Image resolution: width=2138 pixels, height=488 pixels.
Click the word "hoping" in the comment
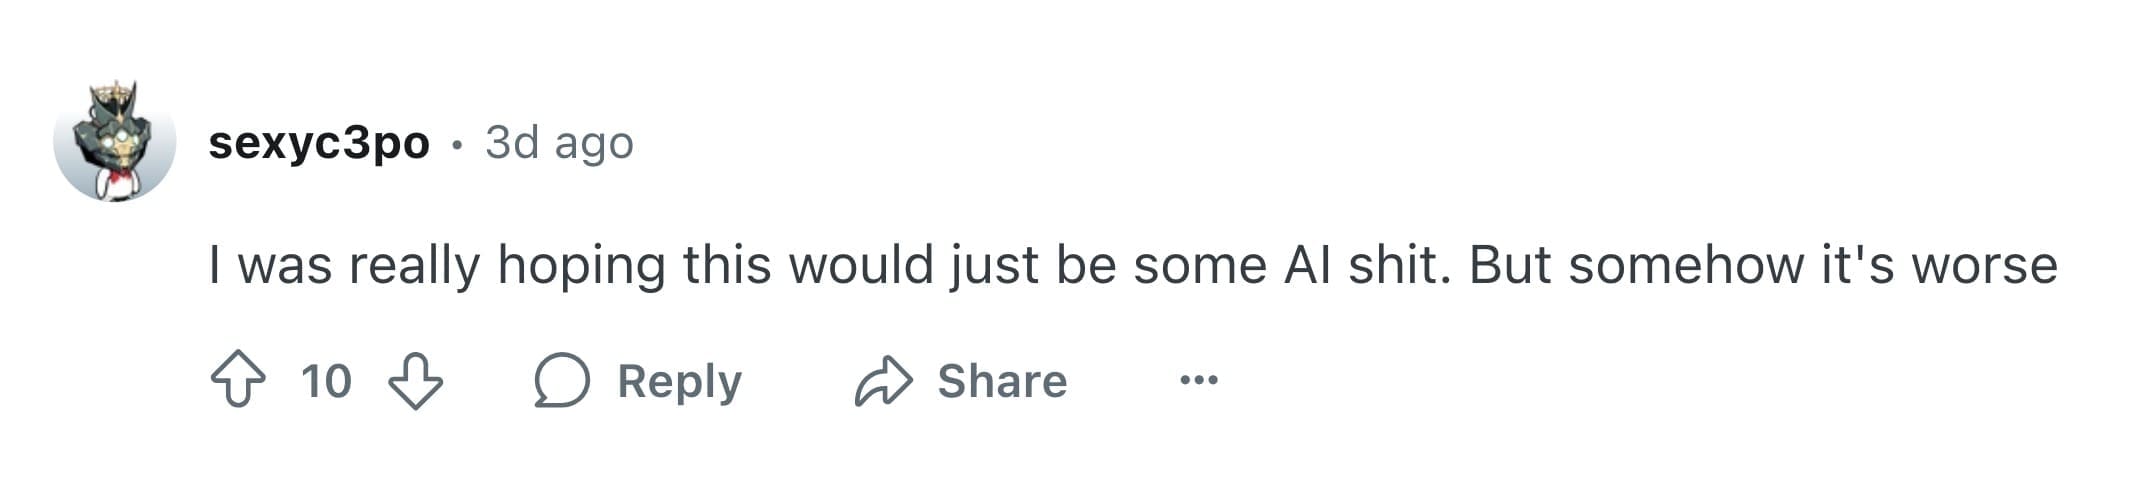[581, 267]
